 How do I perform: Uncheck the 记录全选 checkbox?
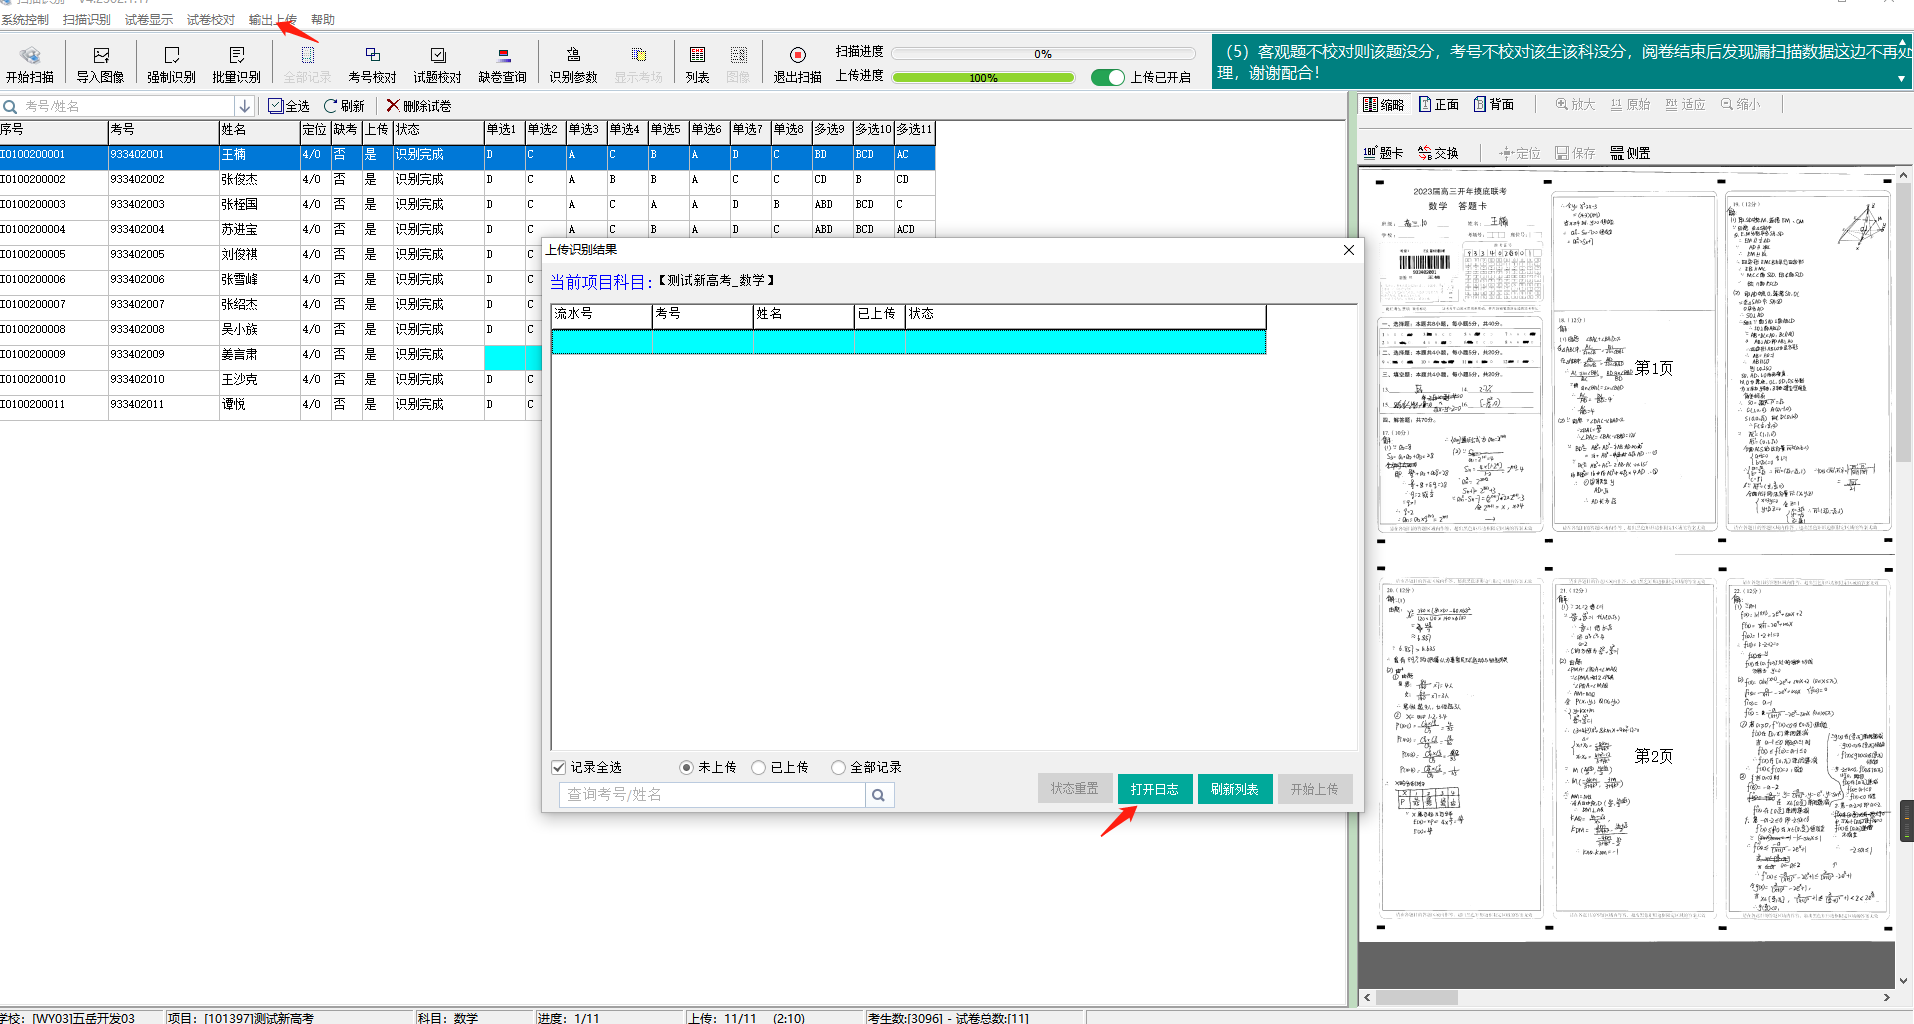pyautogui.click(x=559, y=767)
